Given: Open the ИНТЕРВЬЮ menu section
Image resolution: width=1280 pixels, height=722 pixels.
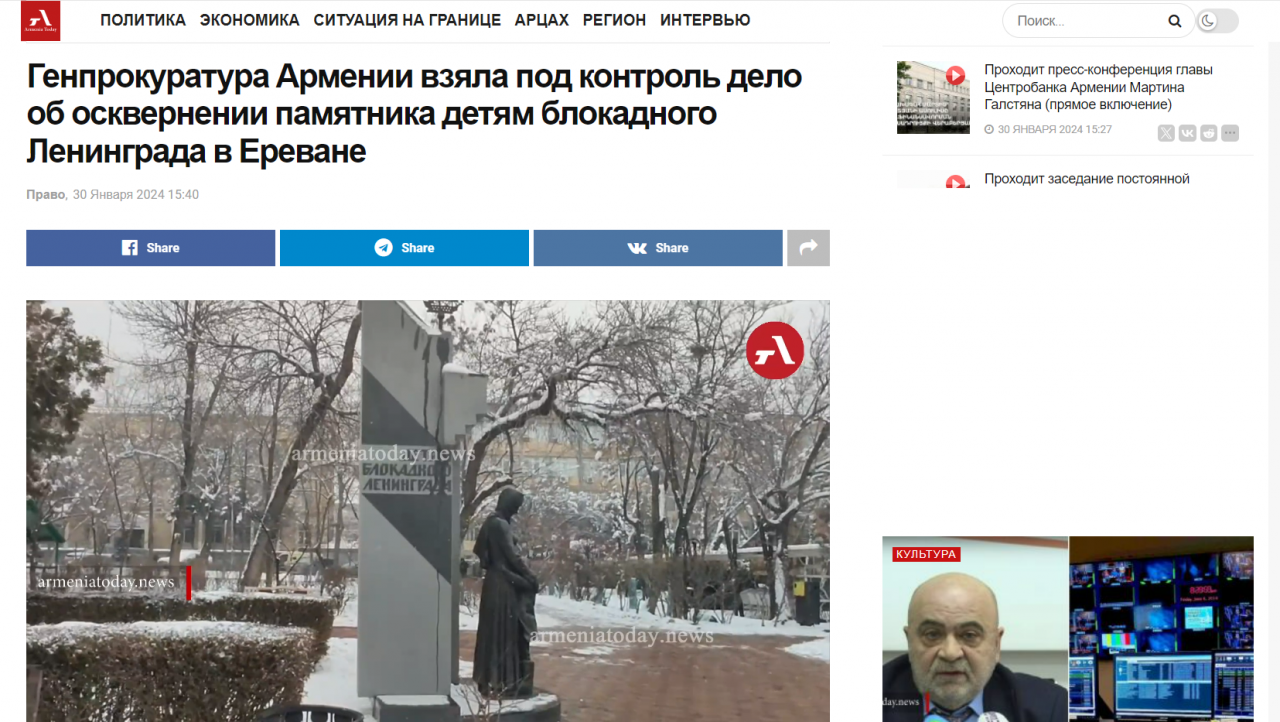Looking at the screenshot, I should click(x=705, y=20).
